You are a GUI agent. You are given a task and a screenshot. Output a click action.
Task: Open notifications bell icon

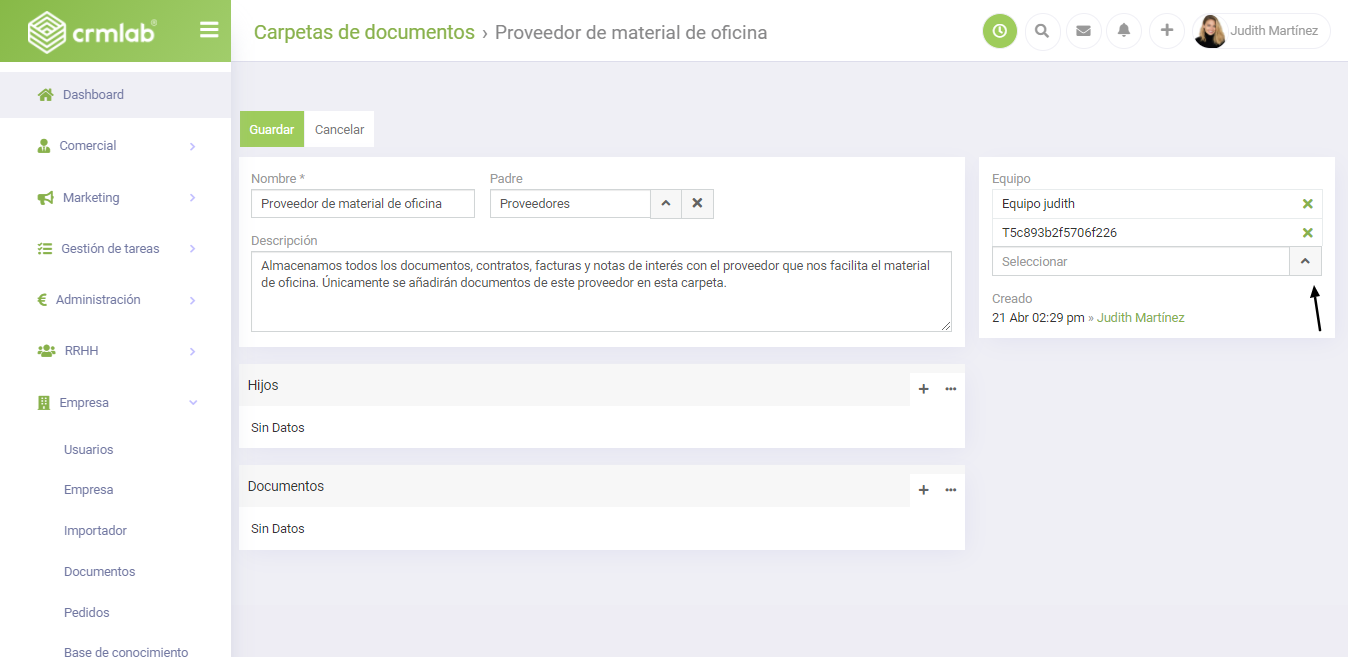point(1124,31)
